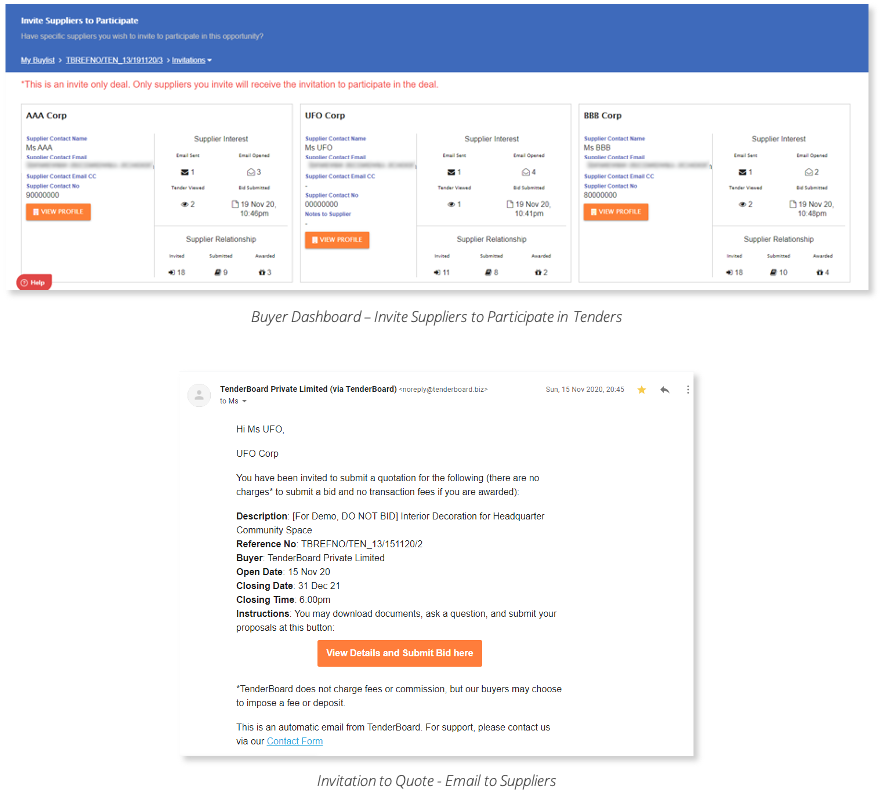
Task: Open the My Buylist breadcrumb link
Action: coord(38,60)
